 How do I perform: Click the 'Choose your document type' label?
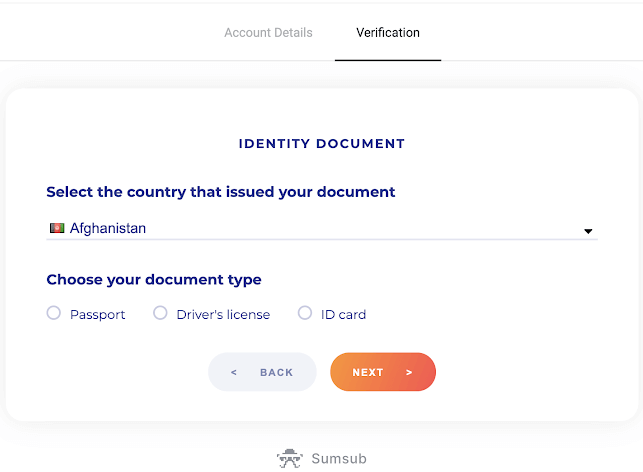[154, 280]
